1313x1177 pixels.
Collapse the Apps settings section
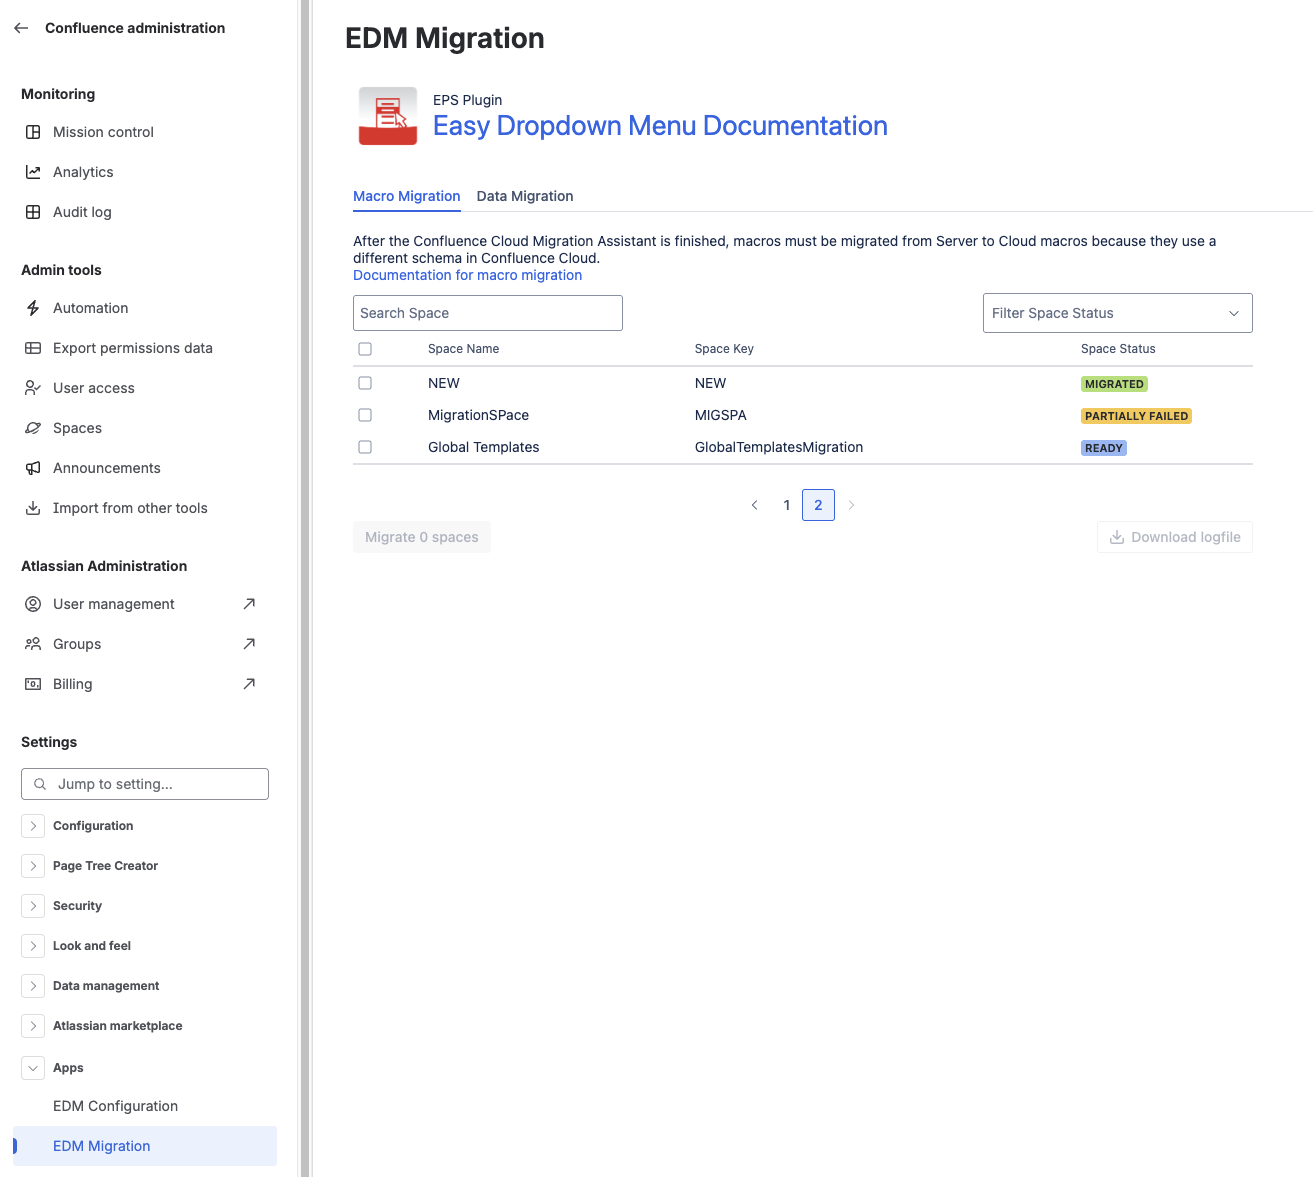click(33, 1068)
